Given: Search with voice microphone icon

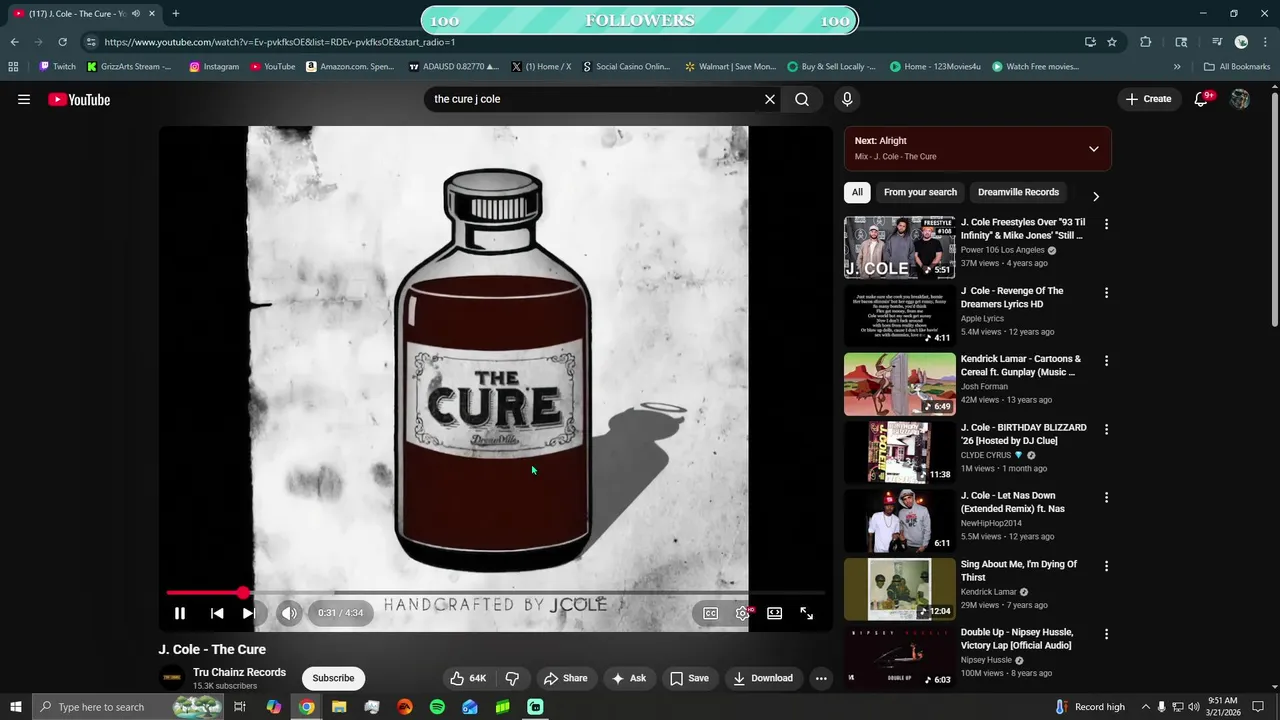Looking at the screenshot, I should click(x=847, y=99).
